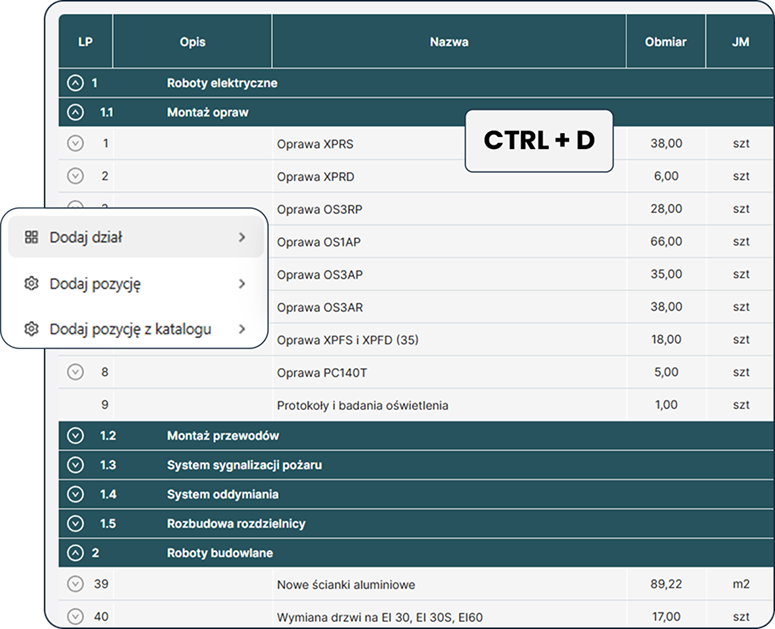Click the circled chevron icon on row 39
The image size is (775, 629).
click(75, 584)
